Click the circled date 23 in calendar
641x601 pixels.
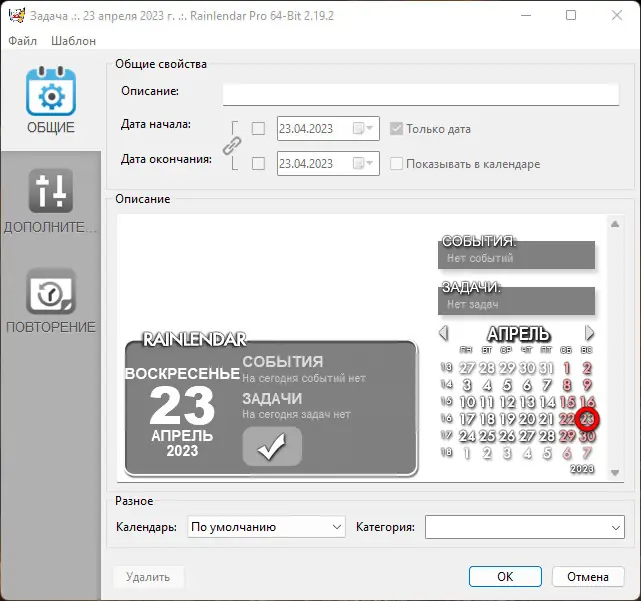coord(587,419)
